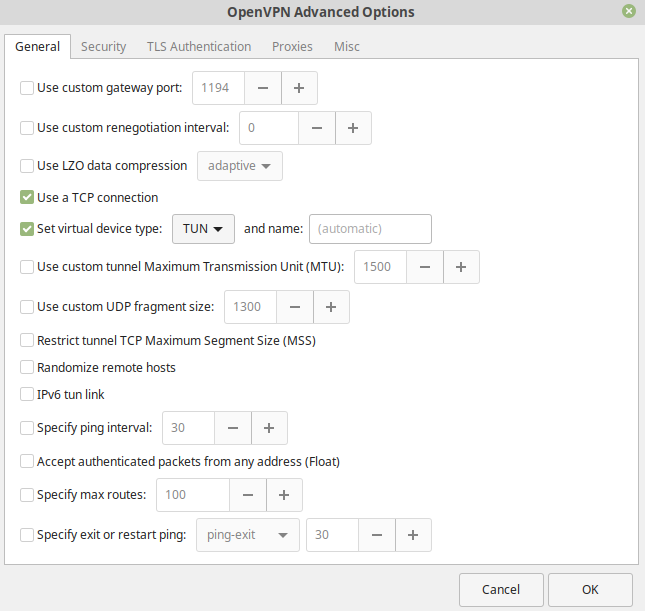
Task: Increase the UDP fragment size
Action: click(x=331, y=307)
